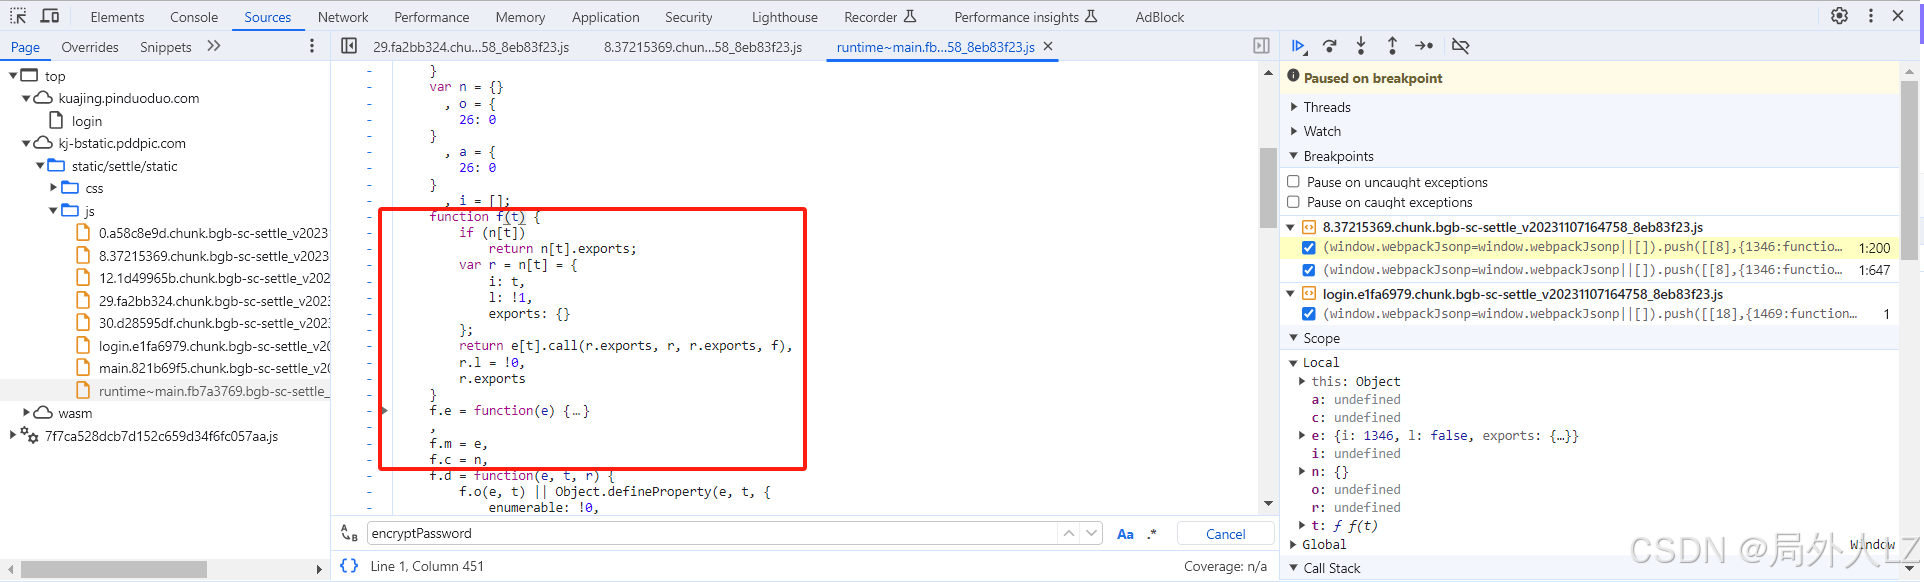The image size is (1924, 582).
Task: Switch to the Network tab
Action: pos(343,17)
